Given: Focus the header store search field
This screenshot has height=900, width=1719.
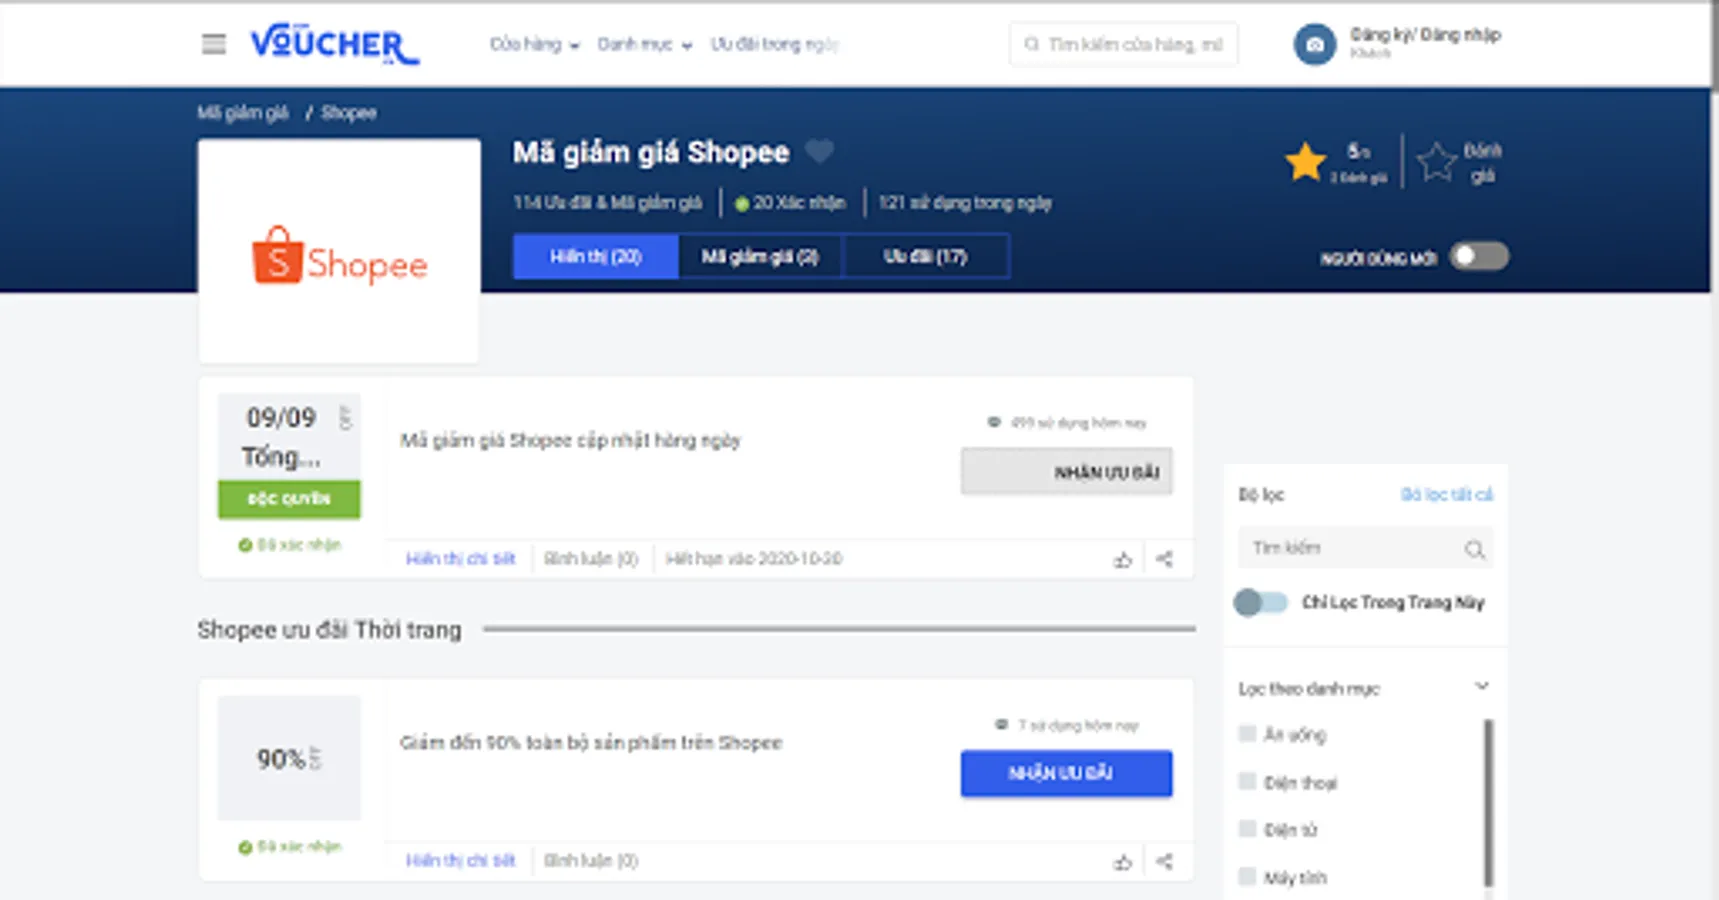Looking at the screenshot, I should point(1124,44).
